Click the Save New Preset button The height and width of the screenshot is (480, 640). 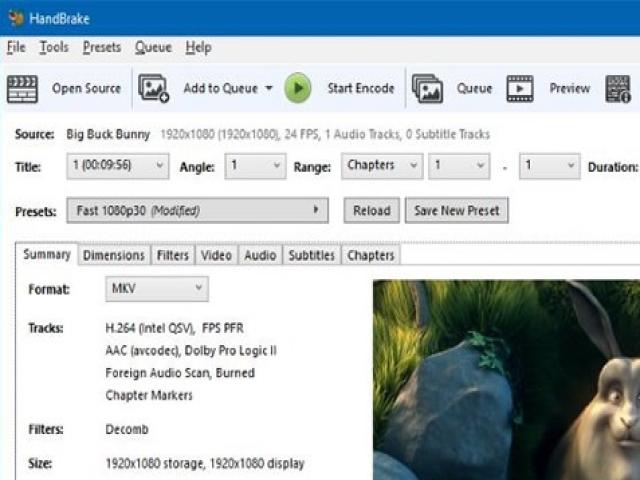pos(457,211)
